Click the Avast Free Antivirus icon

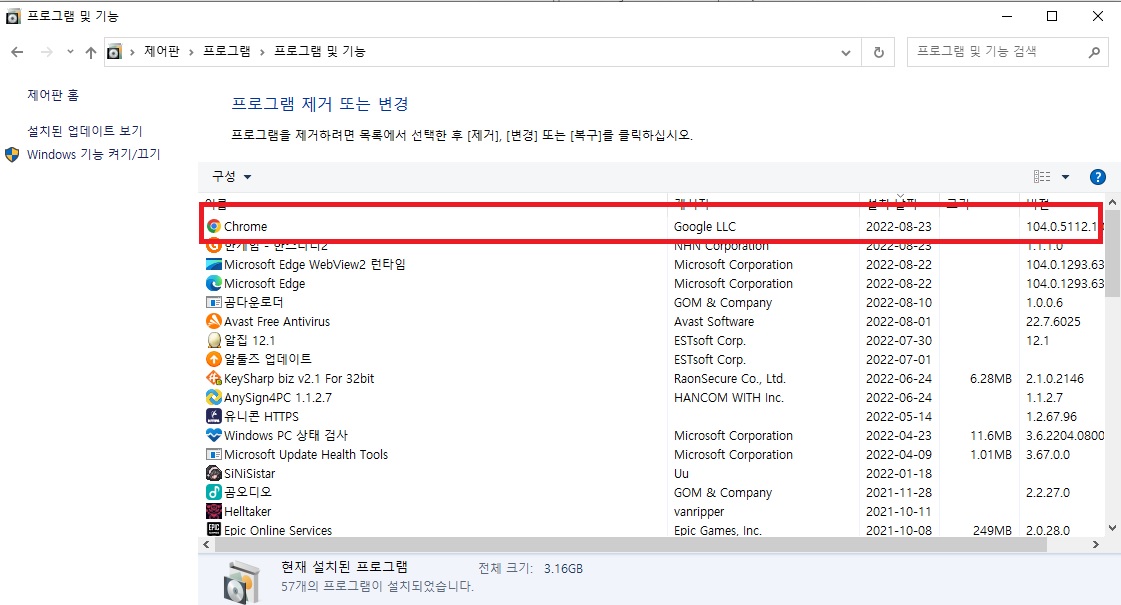point(213,321)
